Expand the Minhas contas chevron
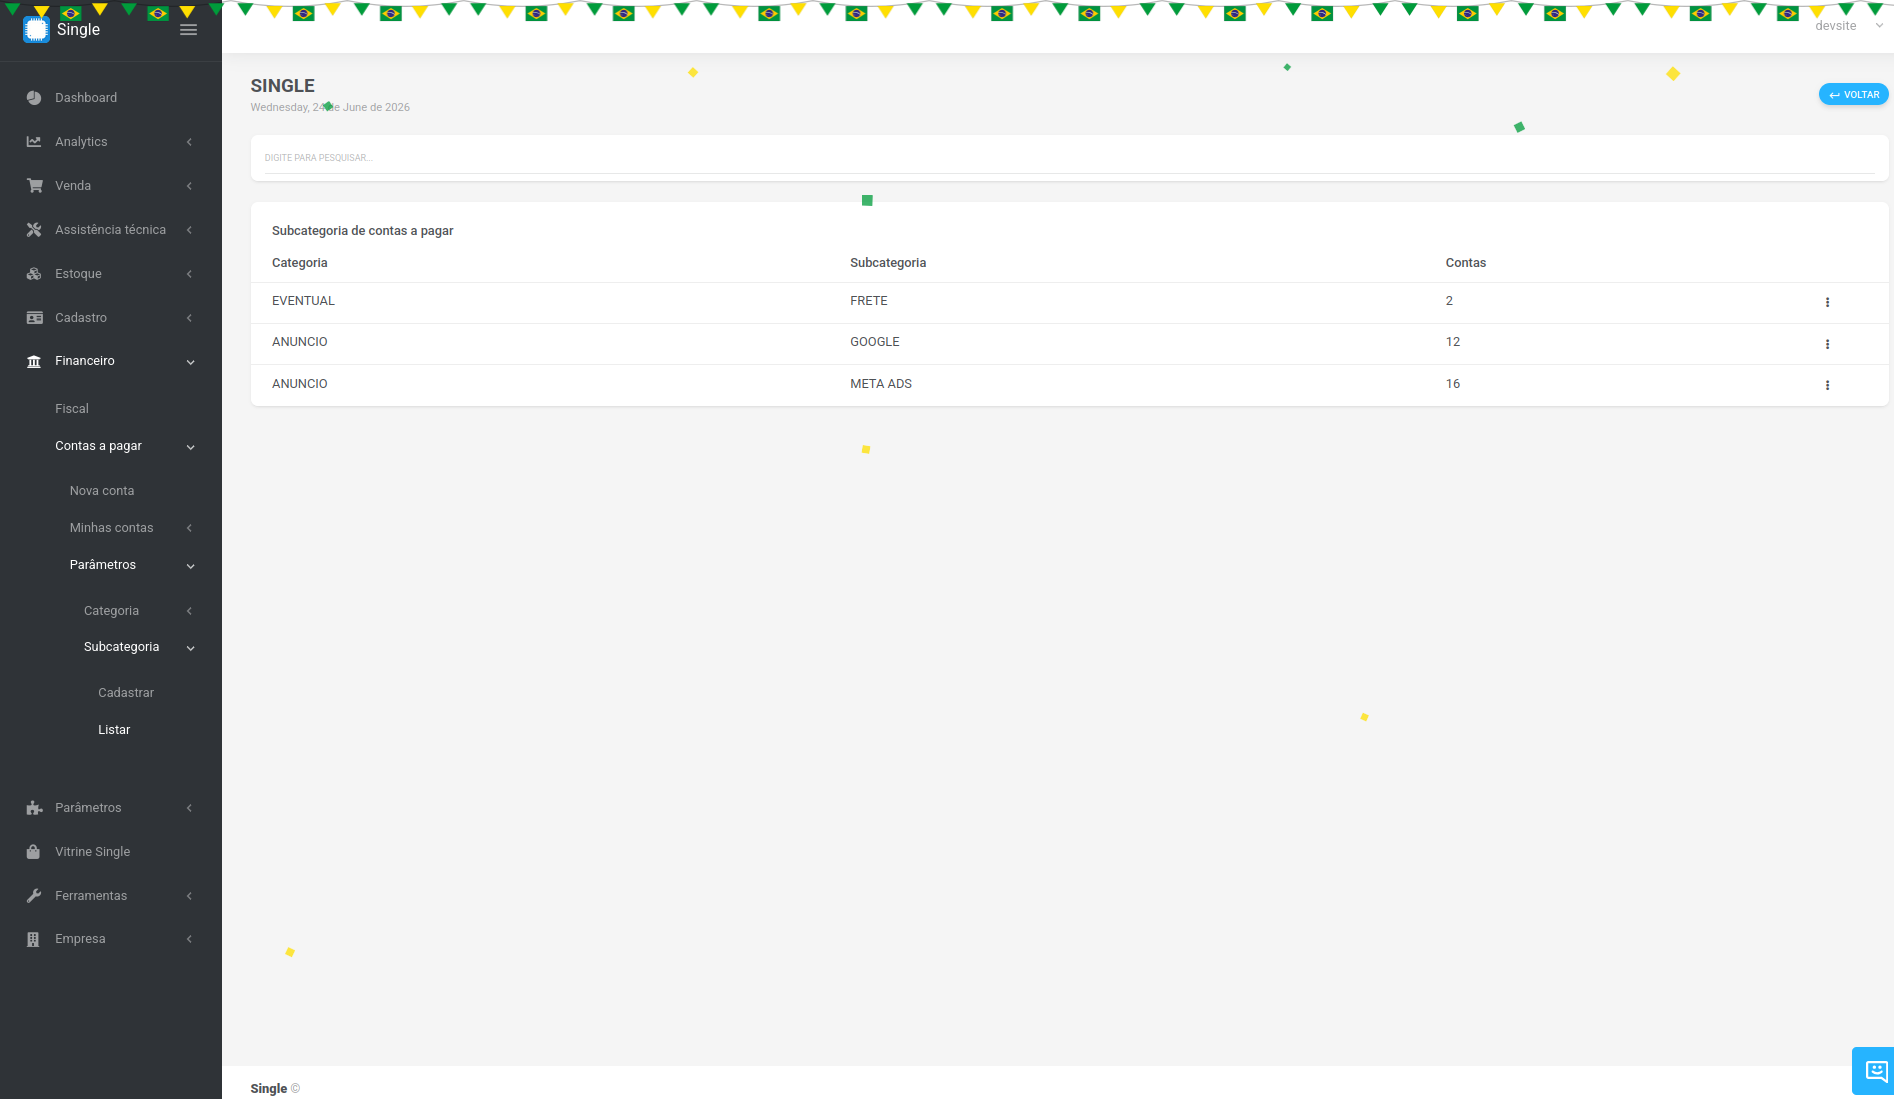 [189, 528]
